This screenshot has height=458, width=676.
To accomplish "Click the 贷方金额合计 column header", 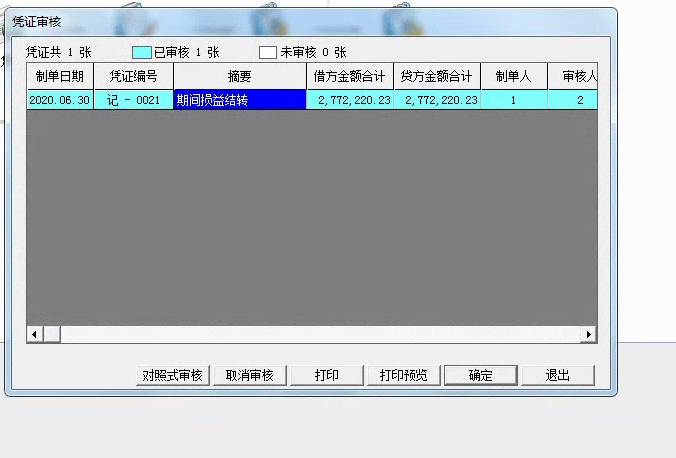I will click(x=437, y=76).
